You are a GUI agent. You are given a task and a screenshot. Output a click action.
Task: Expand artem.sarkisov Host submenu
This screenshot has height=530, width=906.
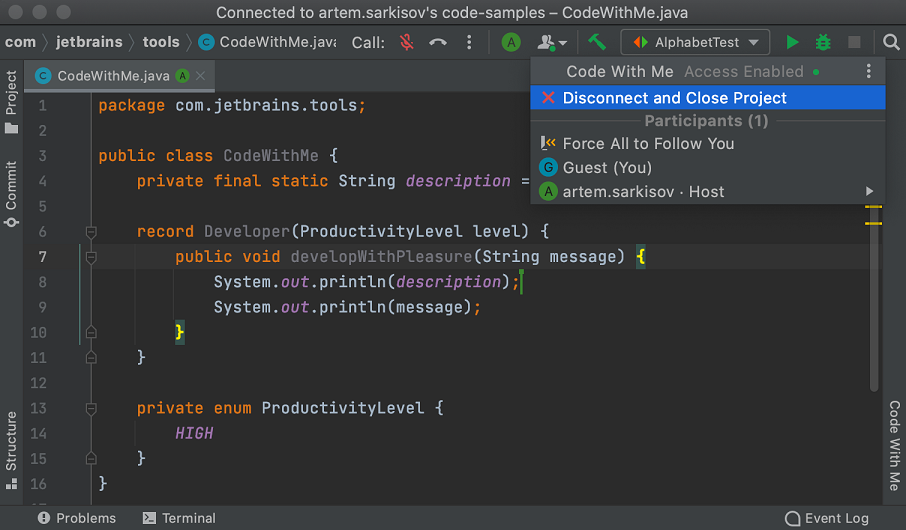point(869,191)
